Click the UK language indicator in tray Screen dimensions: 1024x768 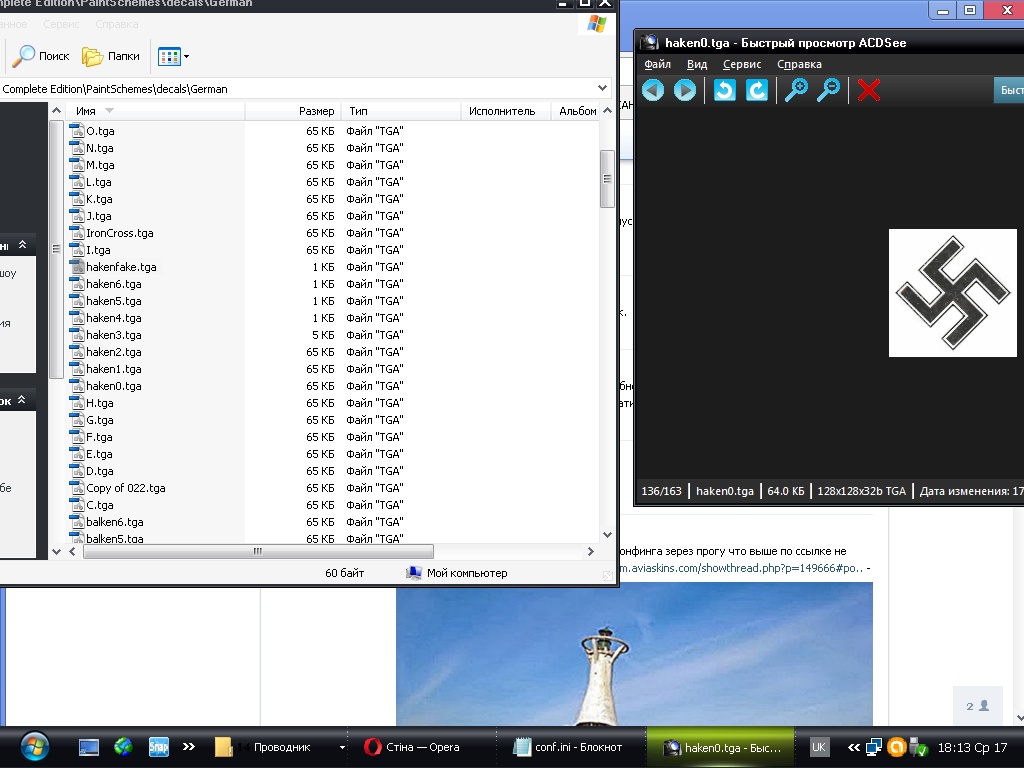(x=818, y=747)
